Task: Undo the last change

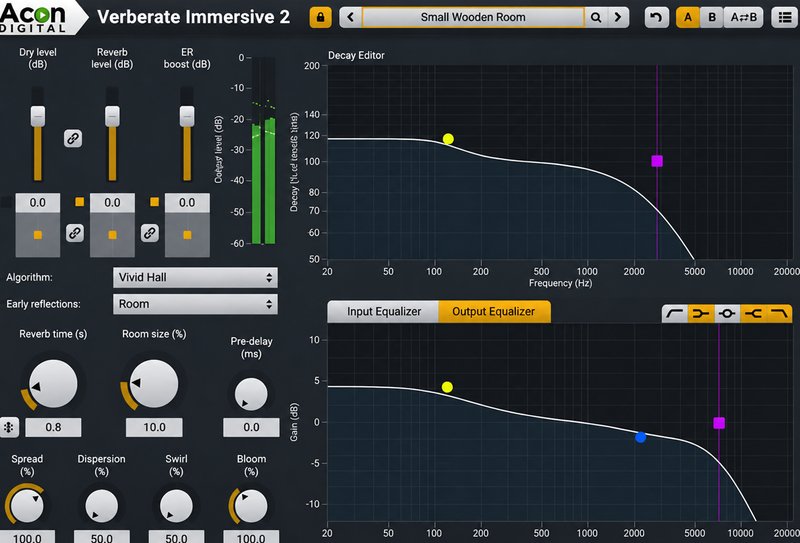Action: click(x=657, y=17)
